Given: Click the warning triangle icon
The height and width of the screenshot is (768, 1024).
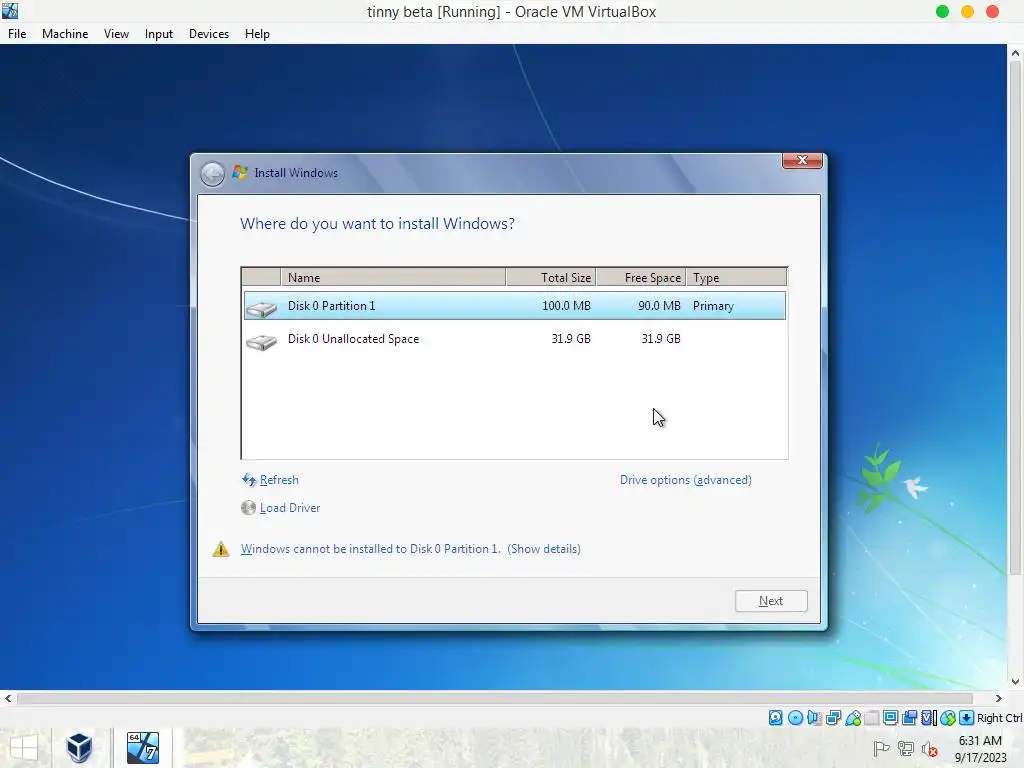Looking at the screenshot, I should coord(221,549).
